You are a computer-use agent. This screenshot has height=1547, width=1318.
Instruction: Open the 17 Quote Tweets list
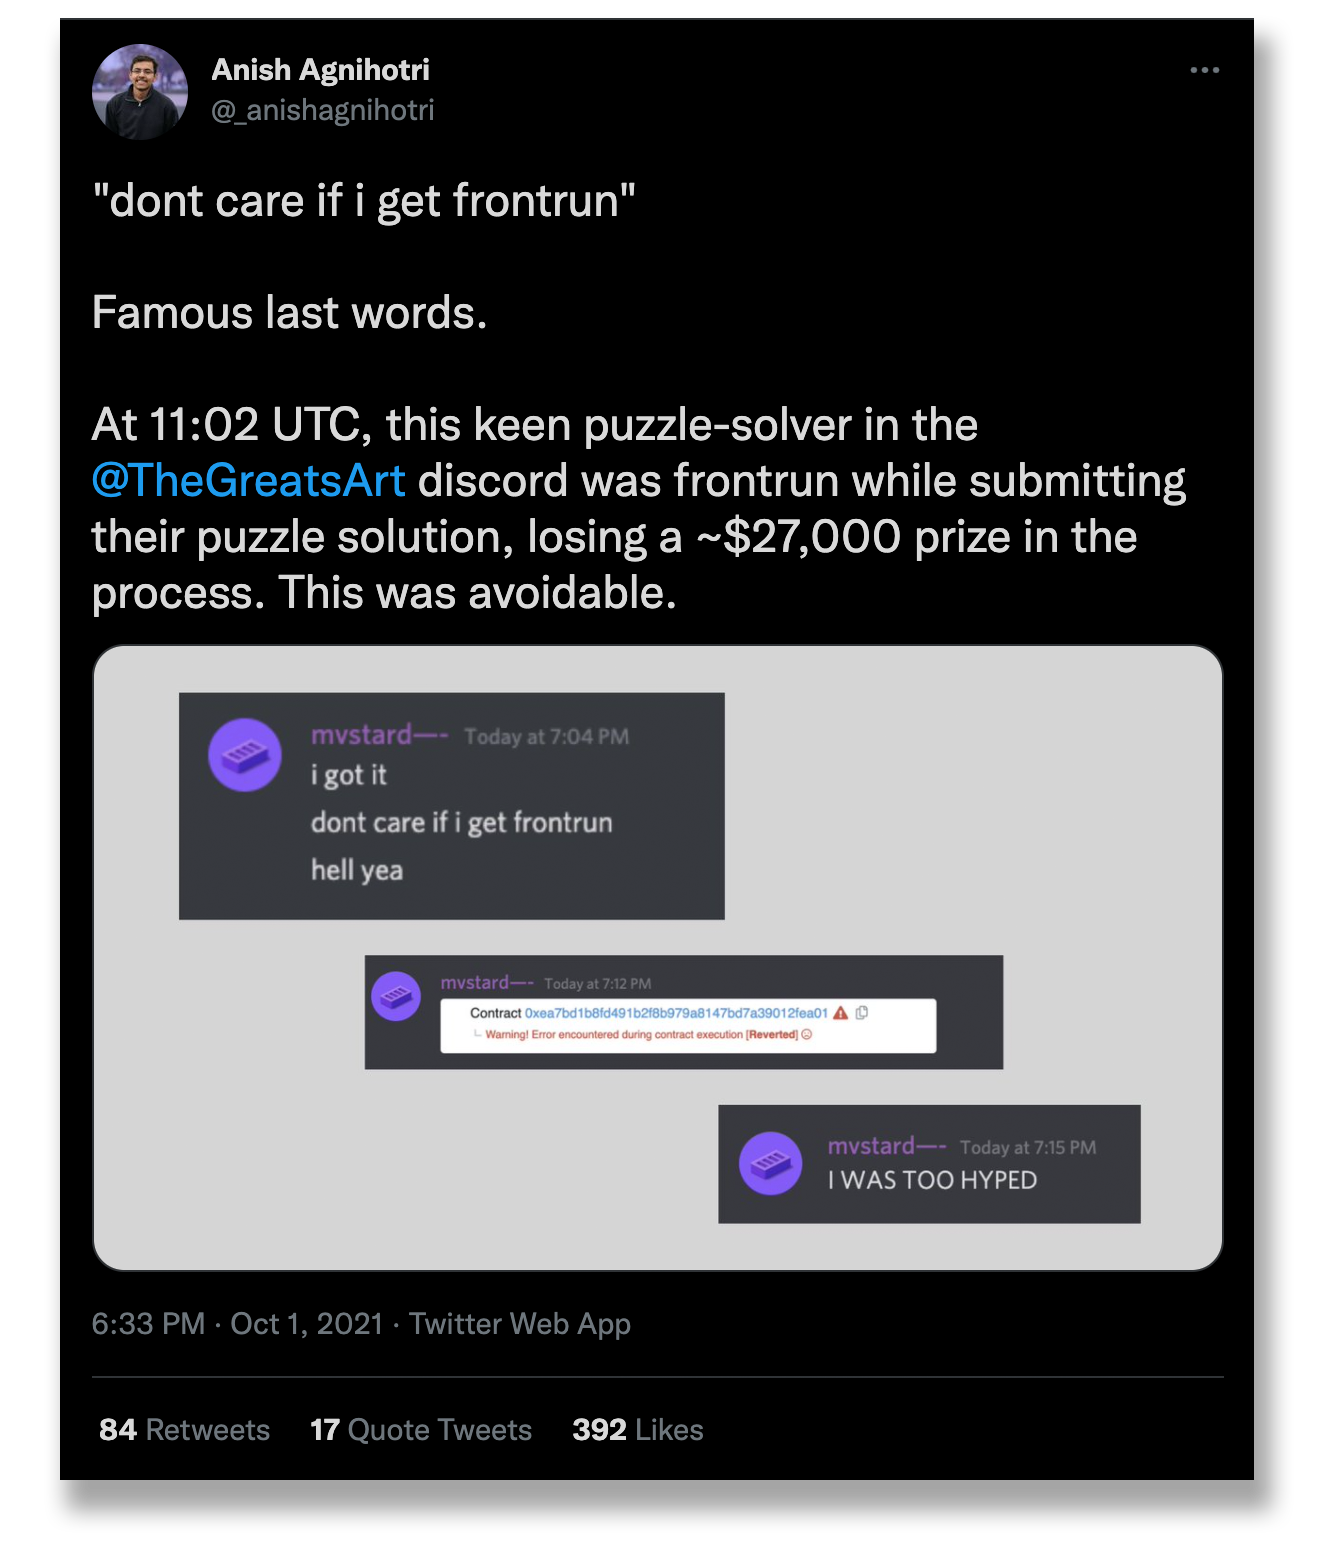[x=420, y=1429]
